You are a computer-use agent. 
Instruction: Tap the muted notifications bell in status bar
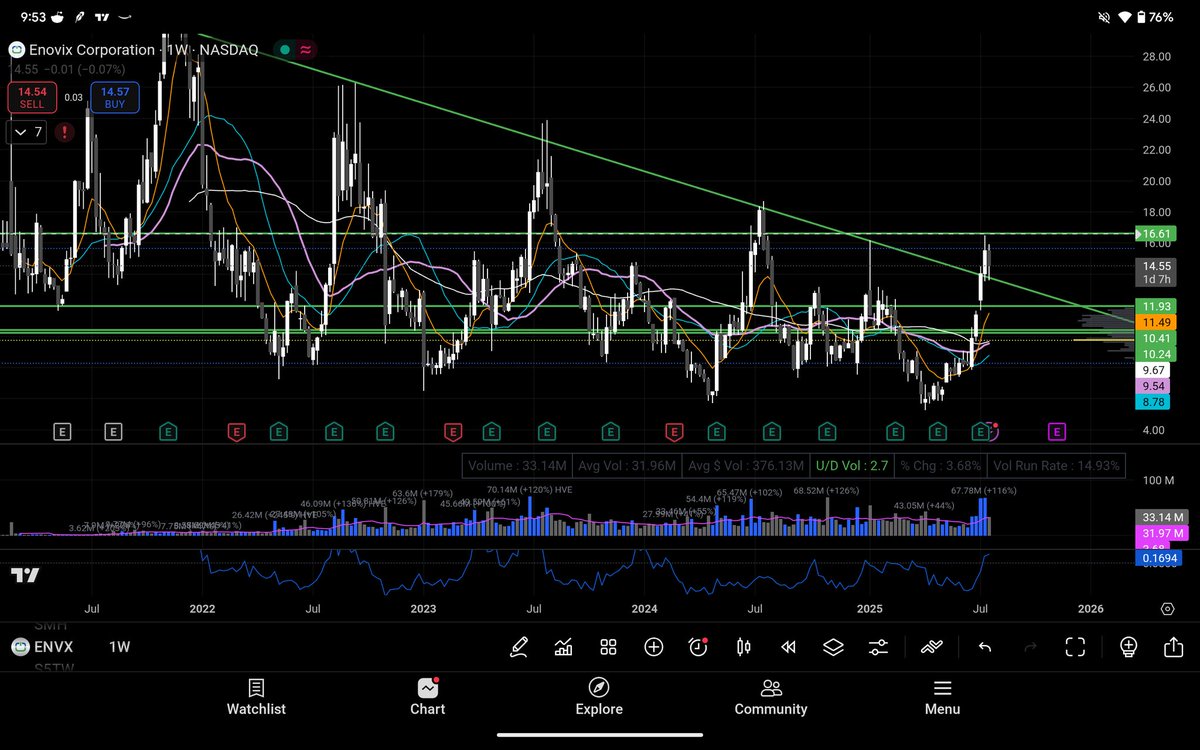[x=1103, y=17]
